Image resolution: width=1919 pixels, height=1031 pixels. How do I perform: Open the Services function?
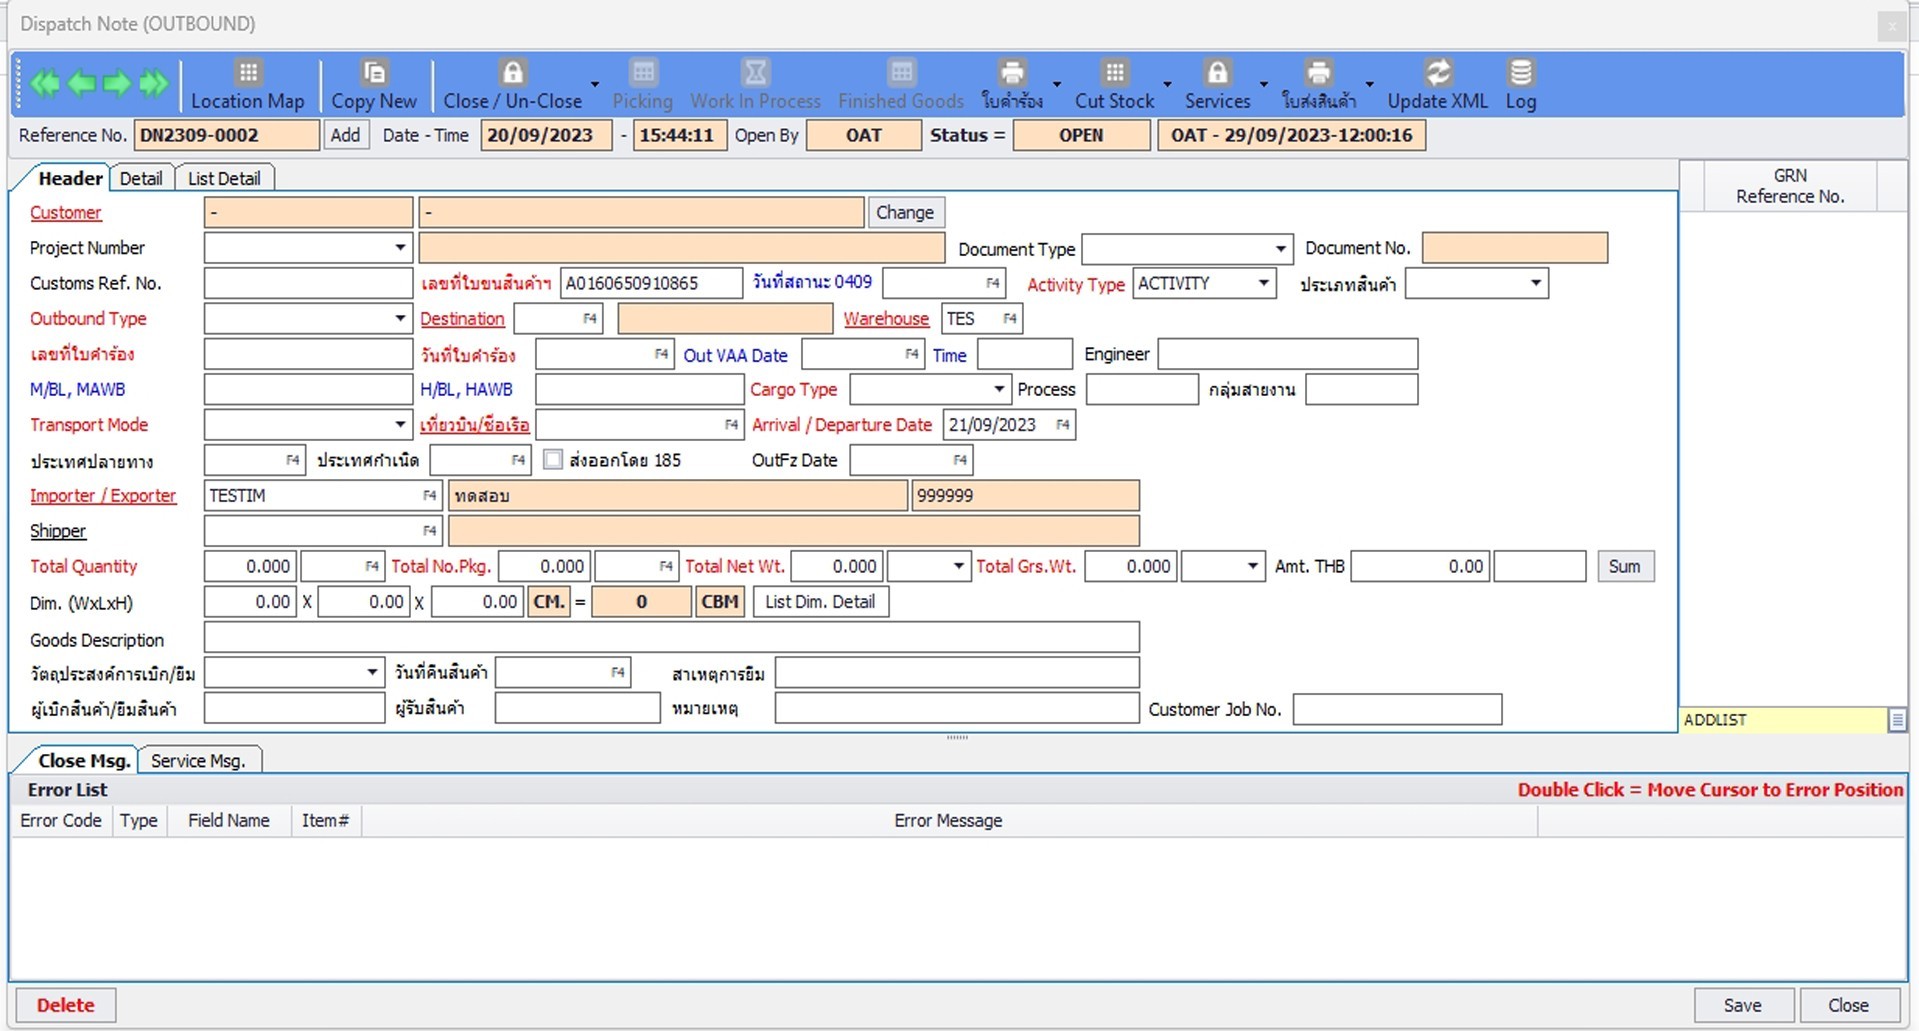[1217, 84]
